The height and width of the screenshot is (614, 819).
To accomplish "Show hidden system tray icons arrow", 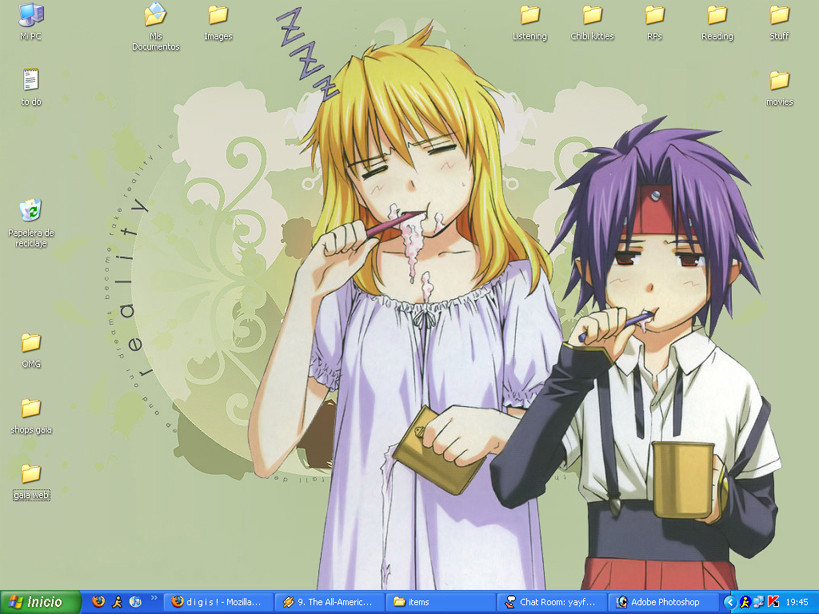I will coord(730,603).
